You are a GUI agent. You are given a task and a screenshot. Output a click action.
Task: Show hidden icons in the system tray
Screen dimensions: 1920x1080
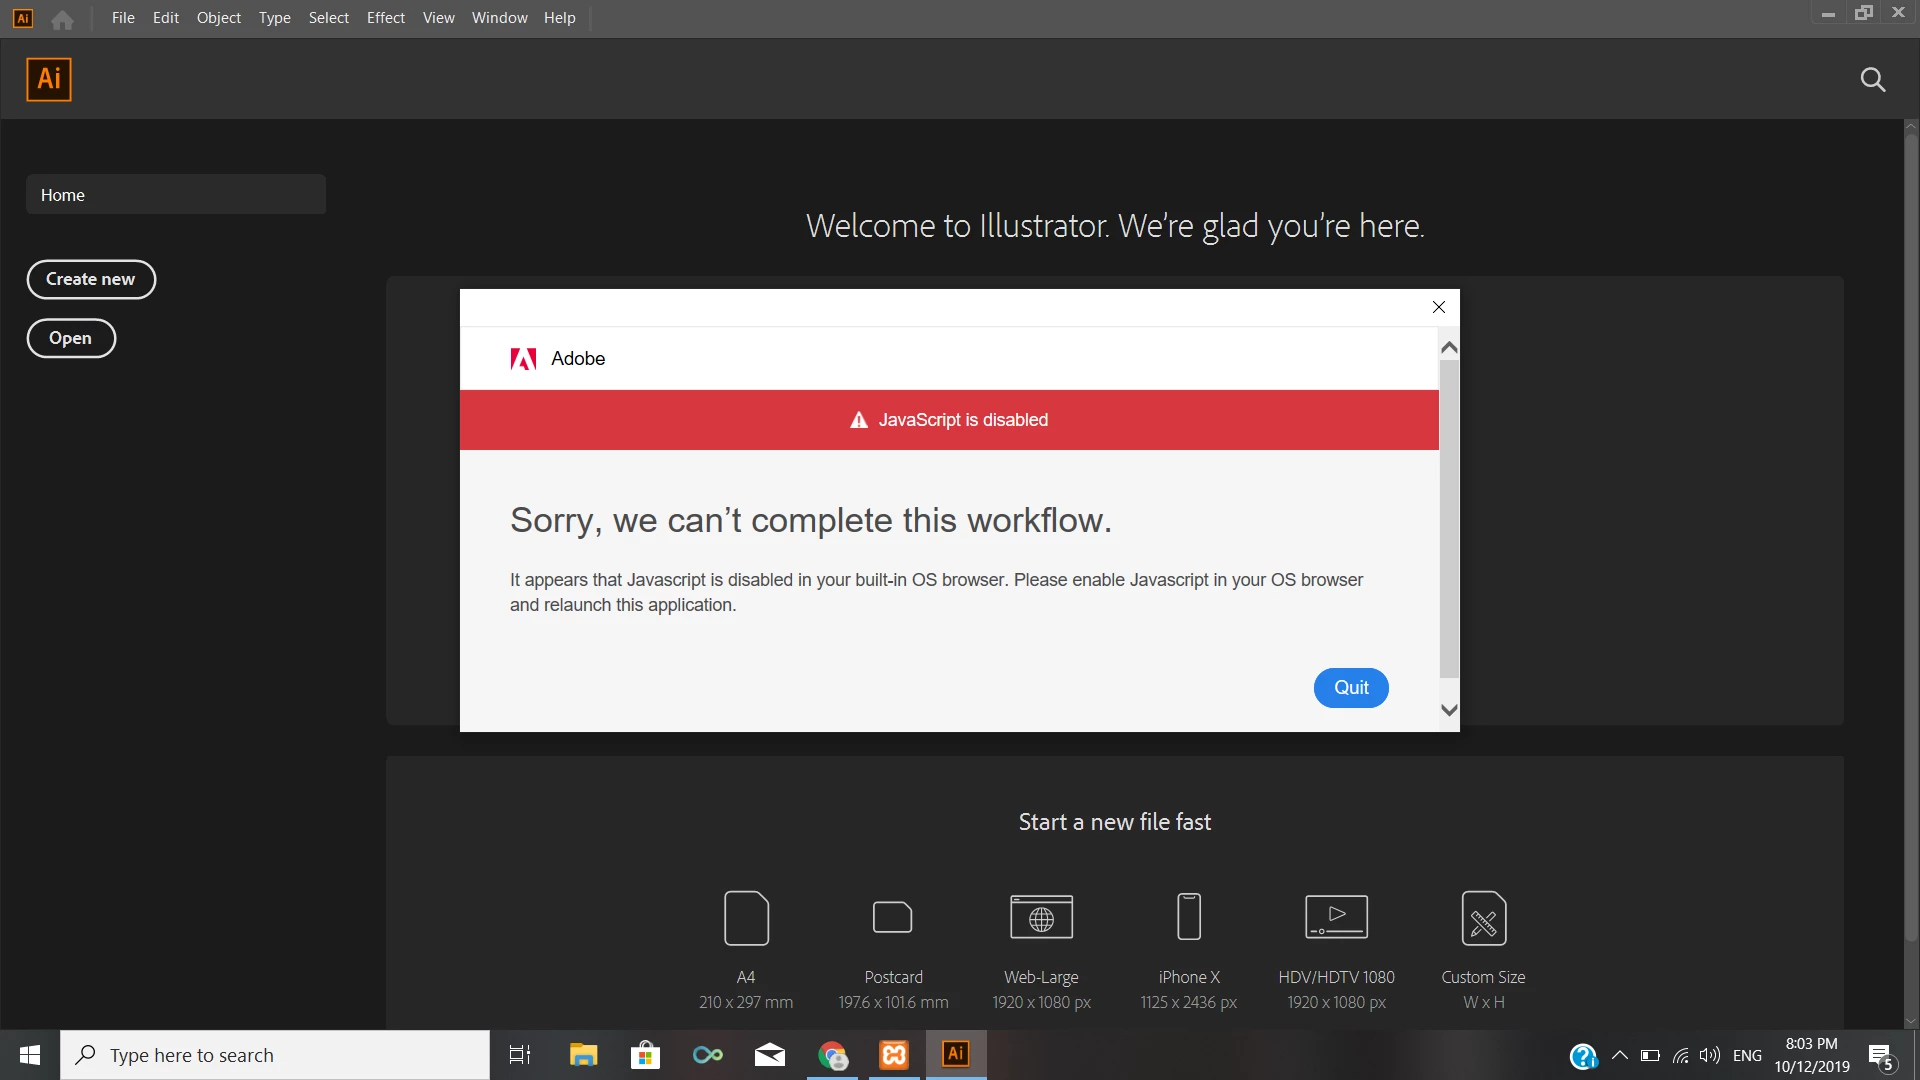tap(1620, 1055)
